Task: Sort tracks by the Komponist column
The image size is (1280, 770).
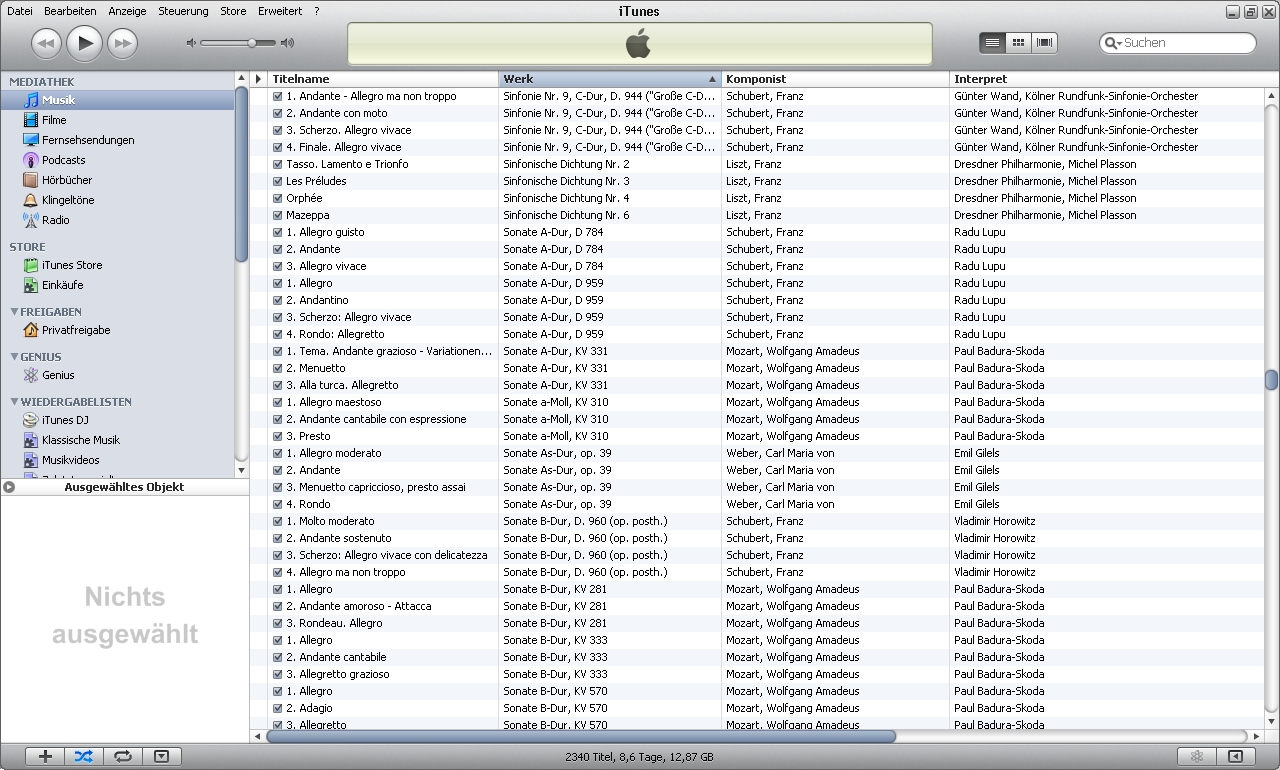Action: (835, 79)
